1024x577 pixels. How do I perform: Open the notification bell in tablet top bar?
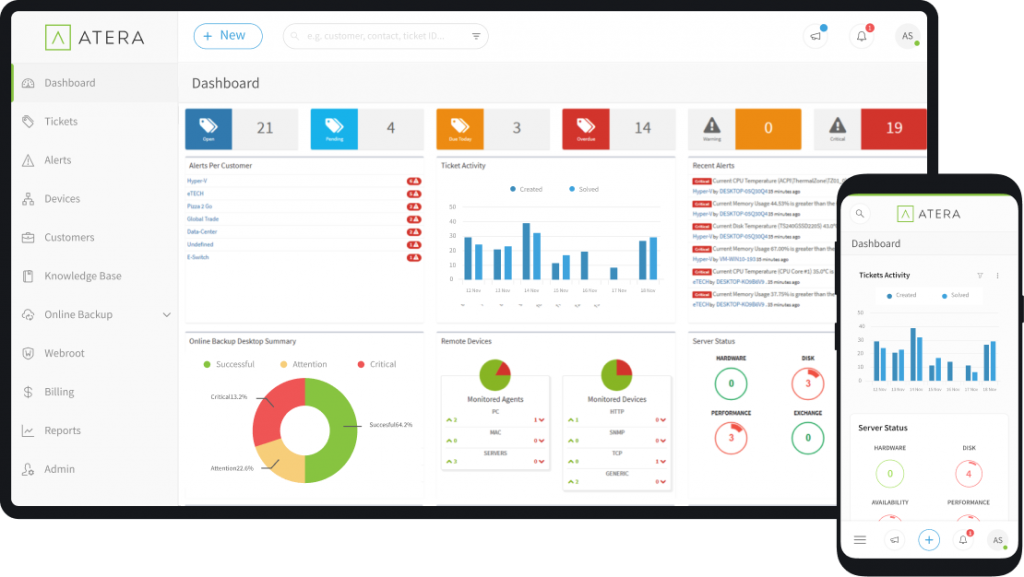tap(862, 36)
